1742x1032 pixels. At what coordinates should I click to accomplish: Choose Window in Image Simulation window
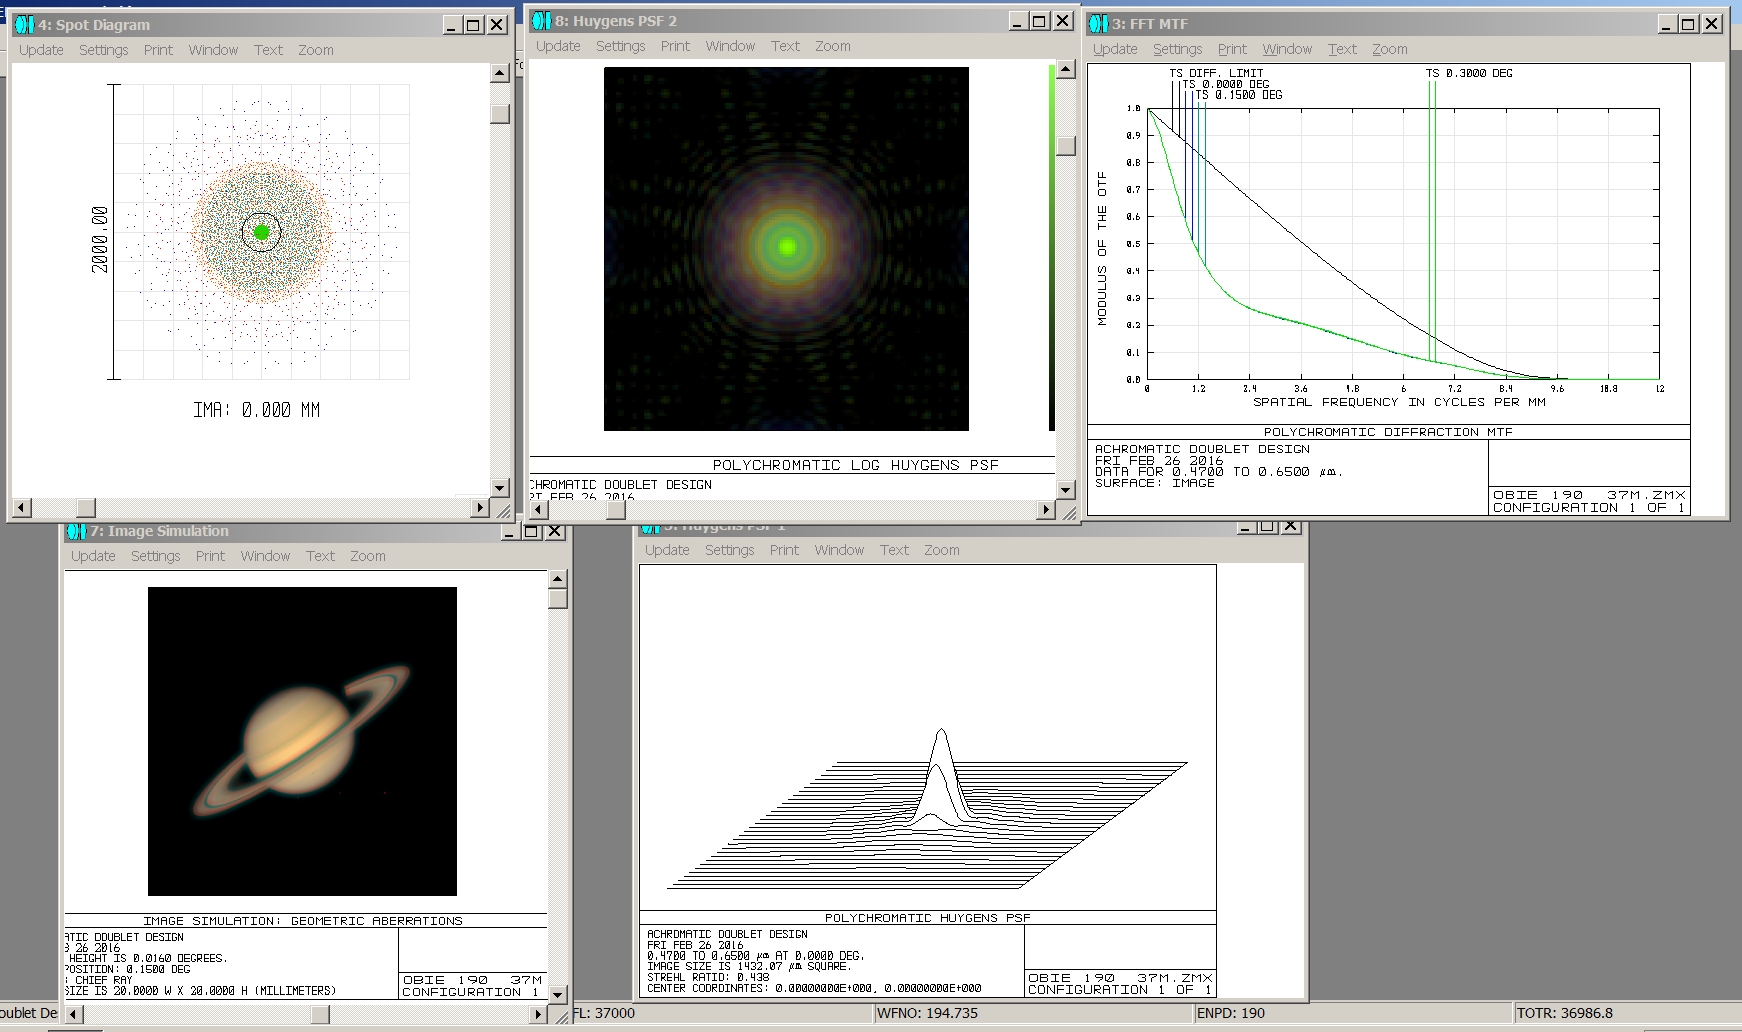[265, 556]
